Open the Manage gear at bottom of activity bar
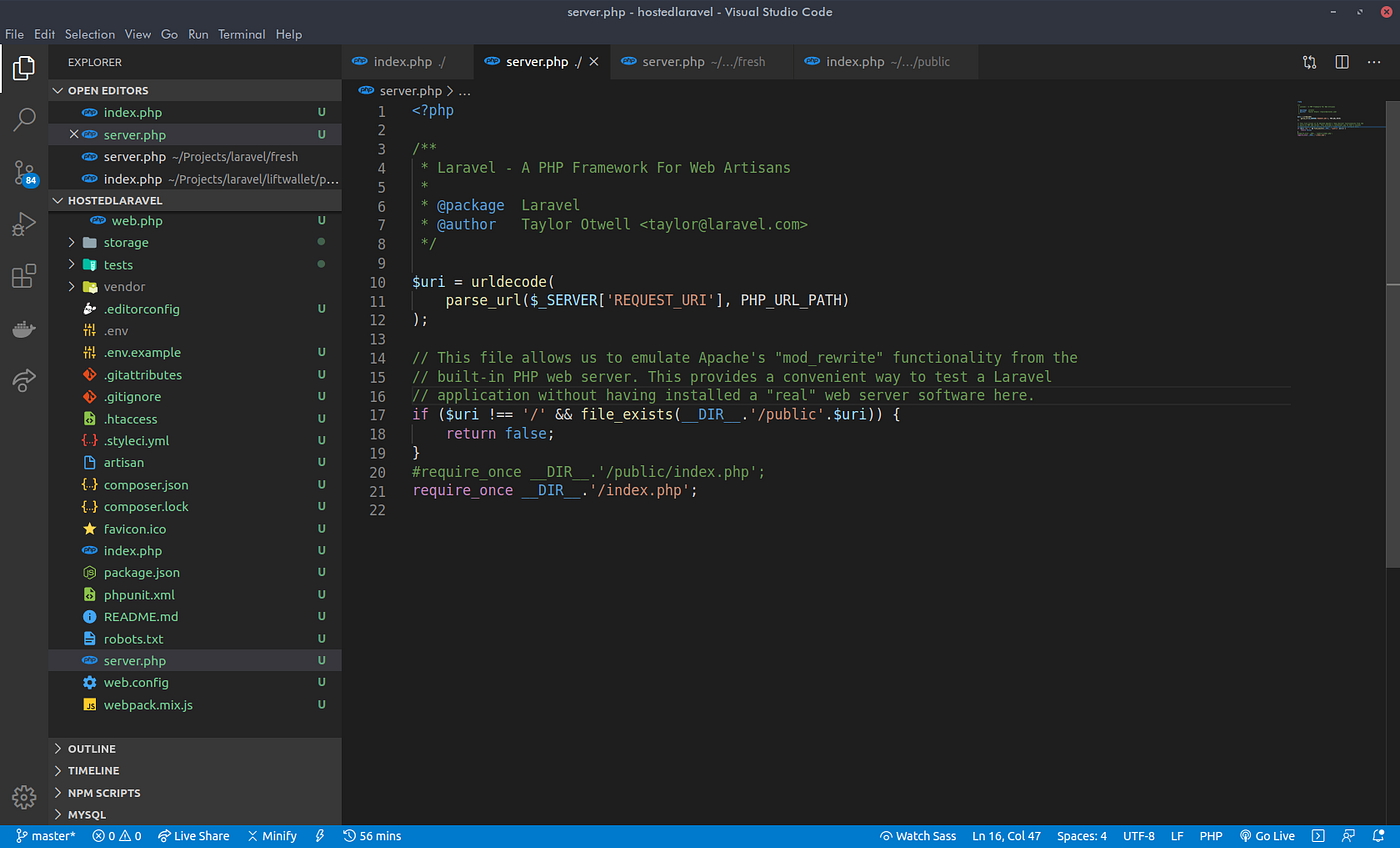Screen dimensions: 1400x848 tap(23, 797)
